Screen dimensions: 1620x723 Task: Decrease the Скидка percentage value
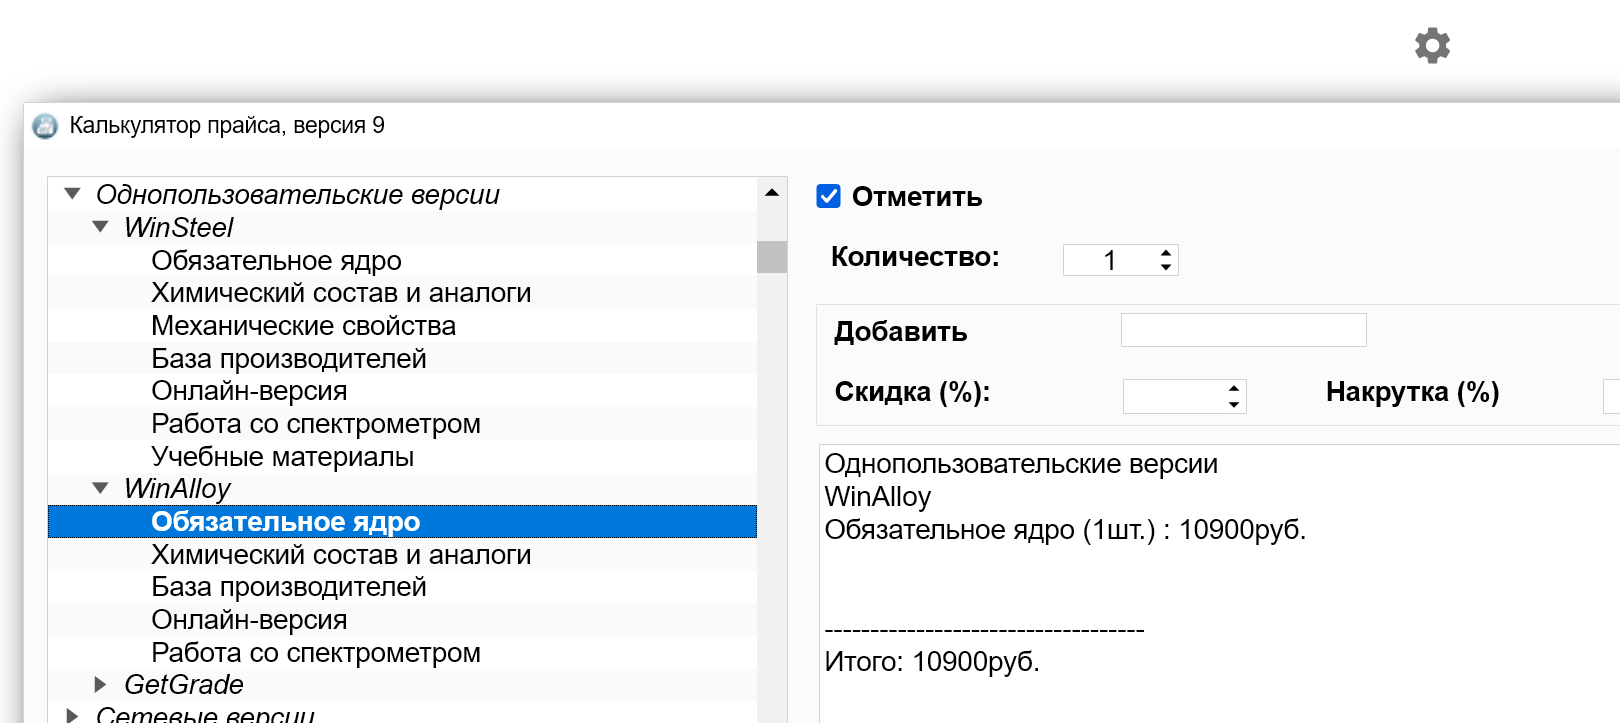pos(1234,404)
